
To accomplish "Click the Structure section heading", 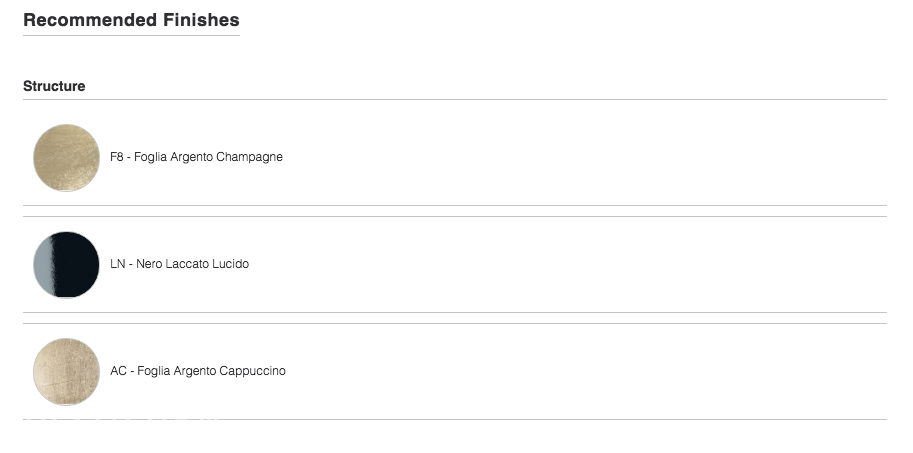I will [54, 86].
